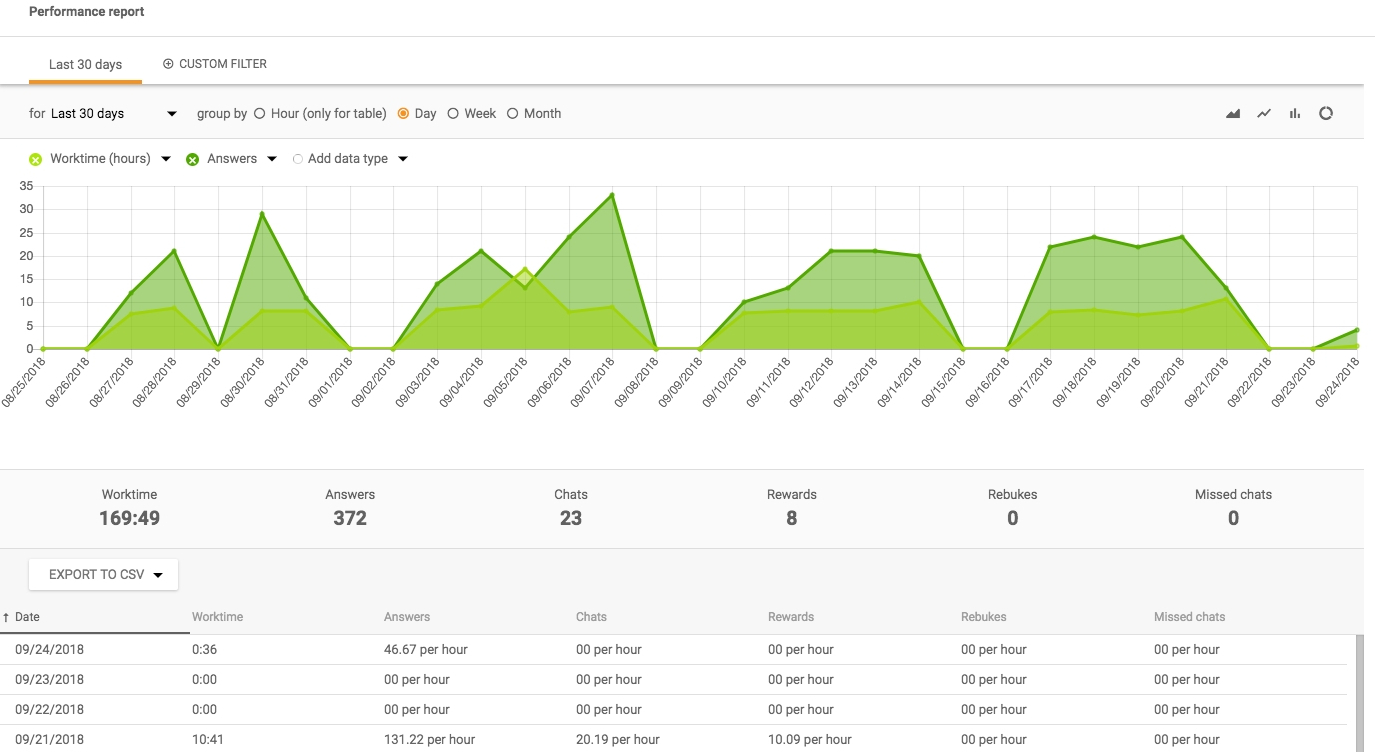Click the plus icon beside CUSTOM FILTER
The height and width of the screenshot is (752, 1375).
pyautogui.click(x=168, y=64)
